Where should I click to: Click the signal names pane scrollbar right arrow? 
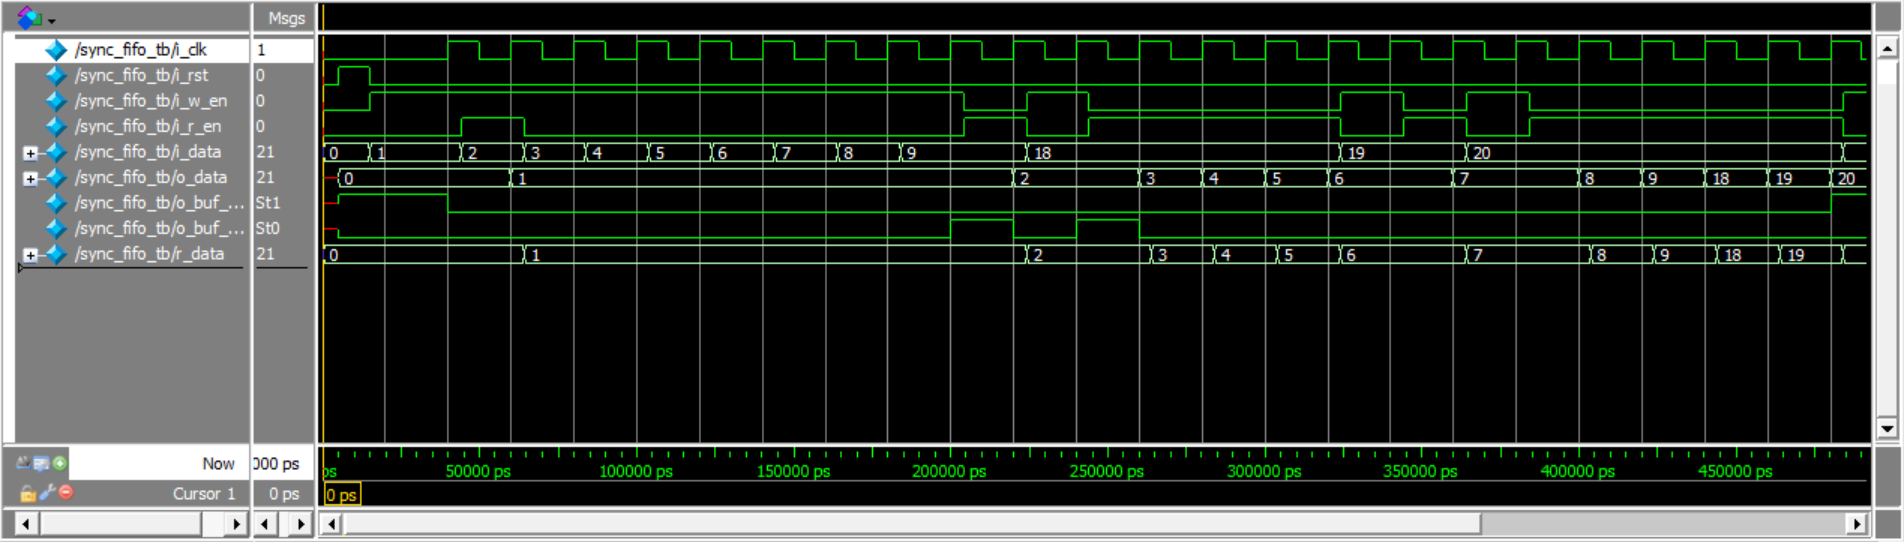[x=237, y=524]
